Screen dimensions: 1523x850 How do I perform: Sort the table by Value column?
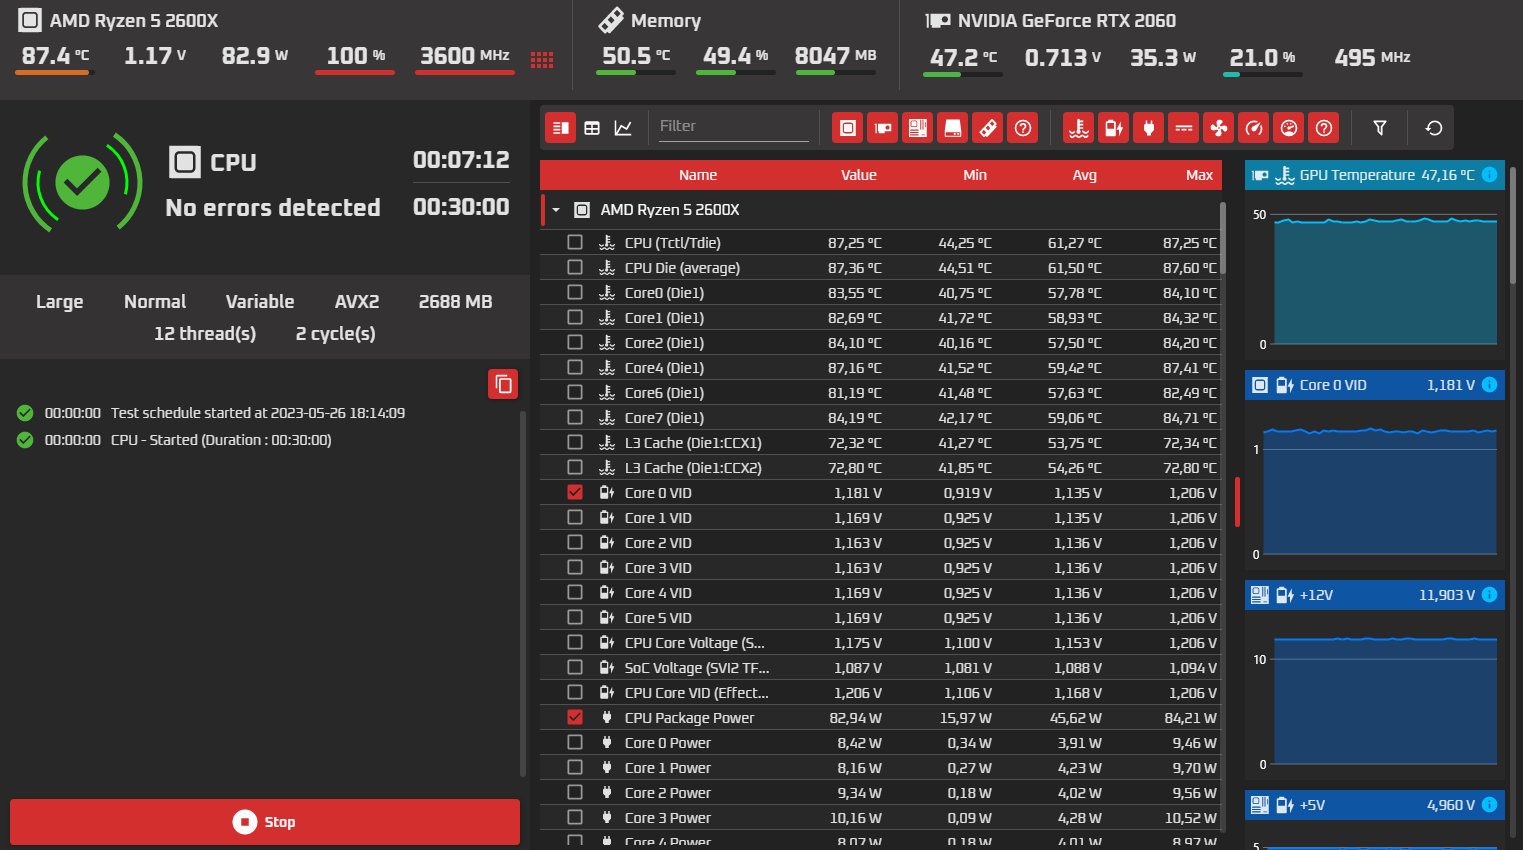click(859, 175)
